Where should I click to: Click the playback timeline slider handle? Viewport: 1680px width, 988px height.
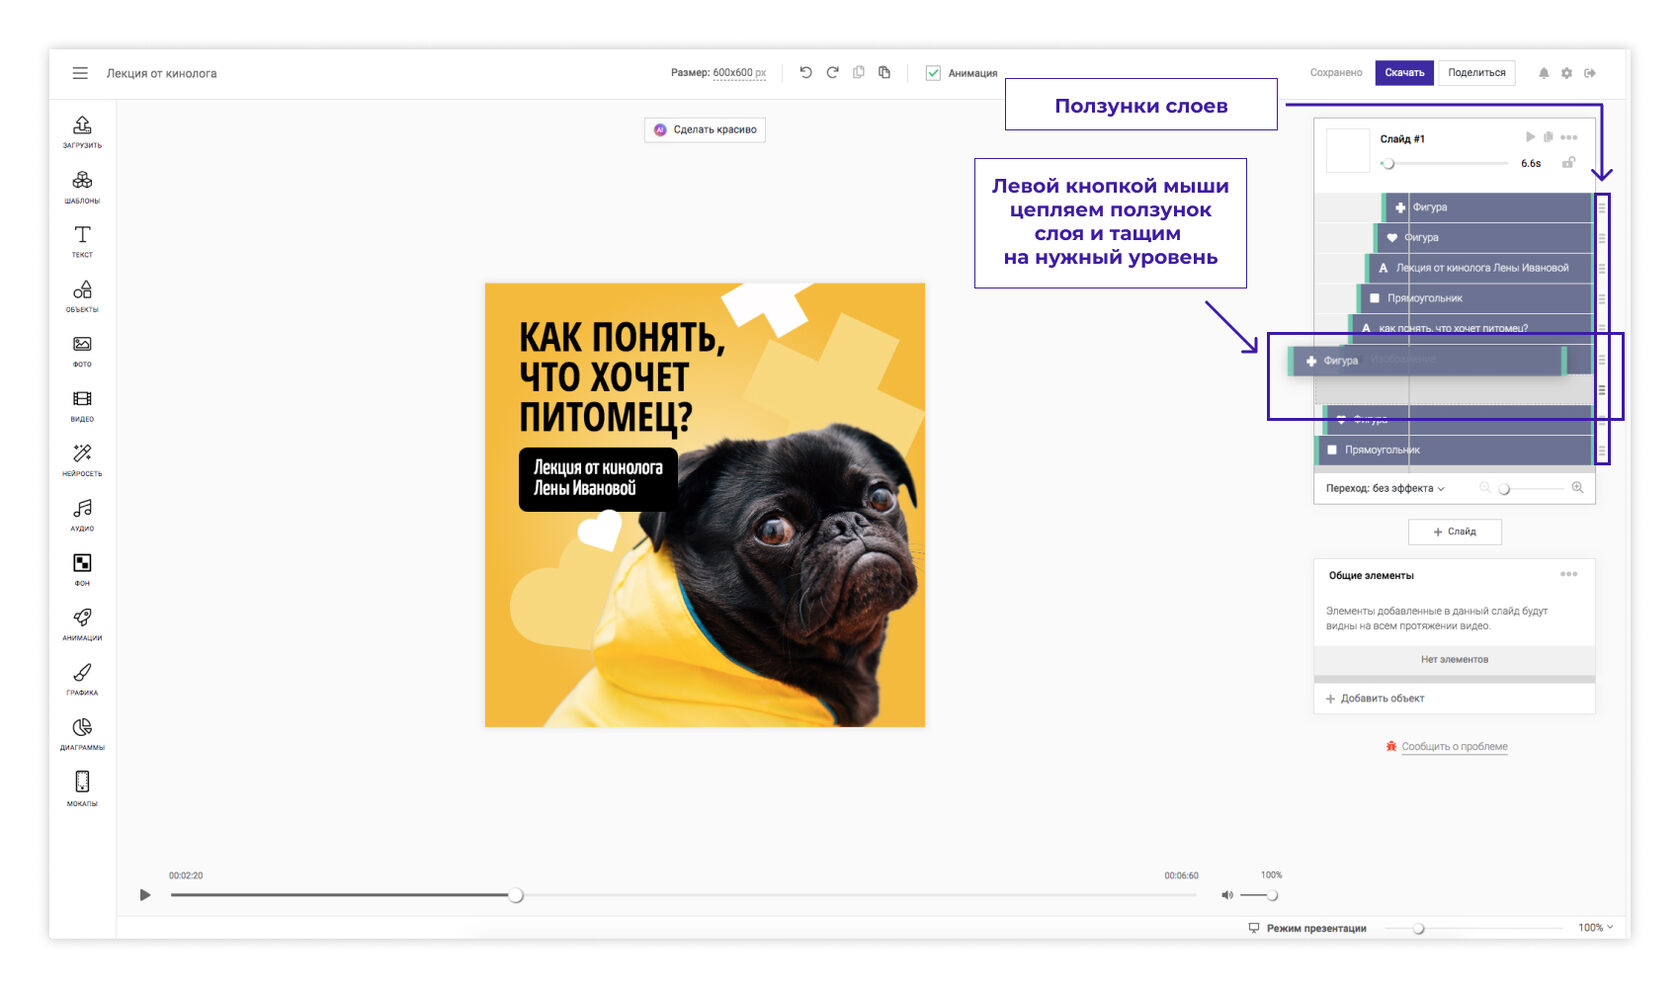click(516, 895)
